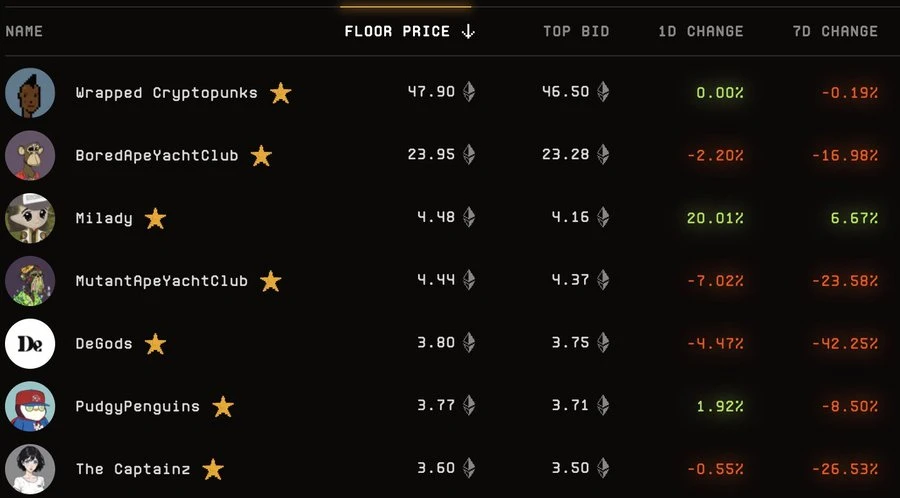Sort by 1D Change column
Screen dimensions: 900x498
(700, 32)
